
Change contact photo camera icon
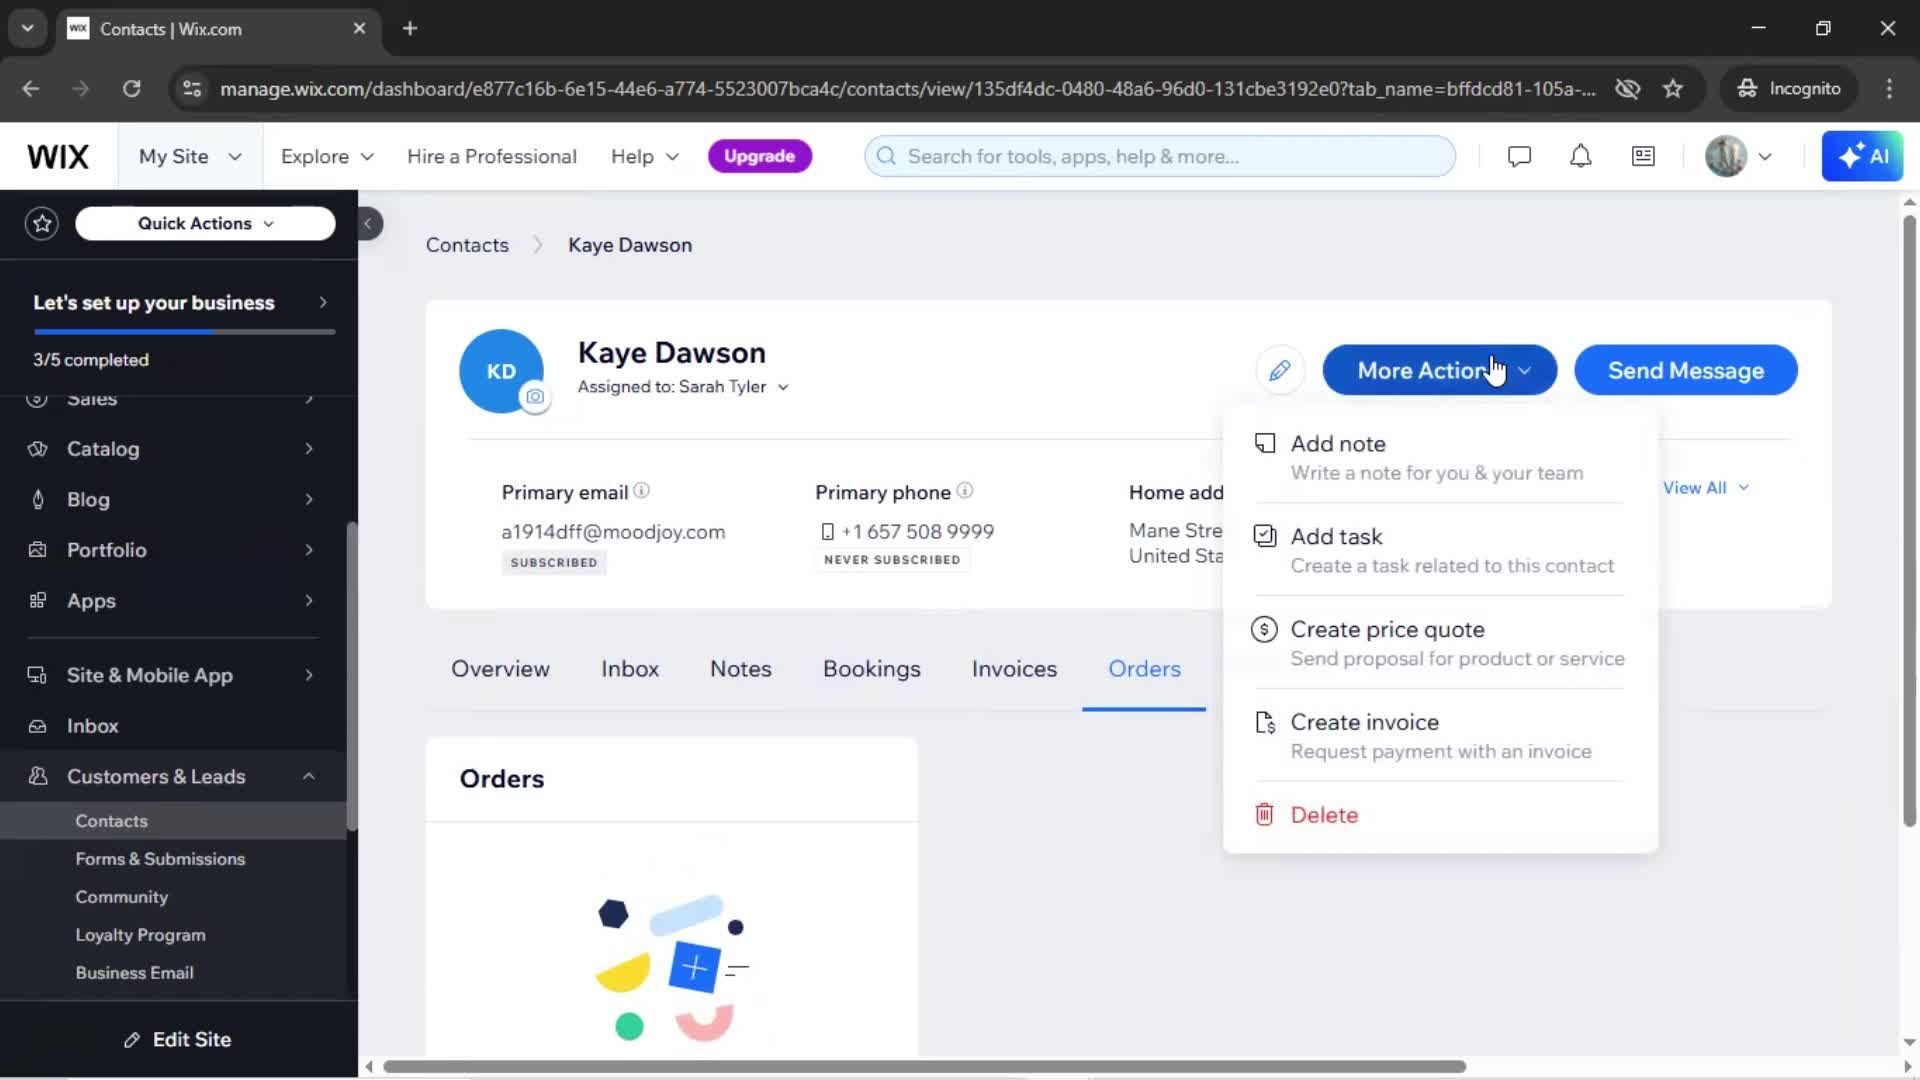[535, 397]
